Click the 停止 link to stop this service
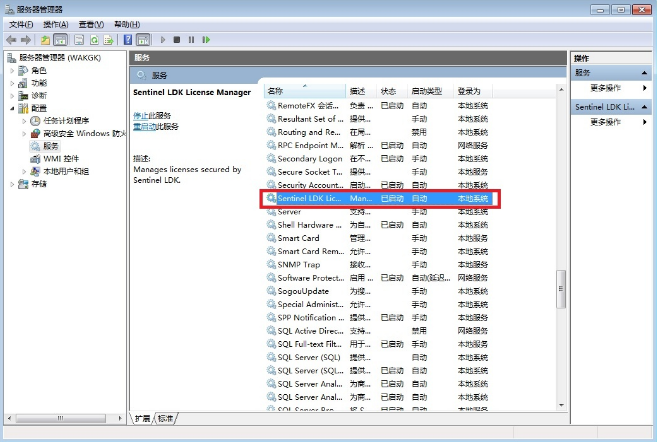 pyautogui.click(x=140, y=115)
